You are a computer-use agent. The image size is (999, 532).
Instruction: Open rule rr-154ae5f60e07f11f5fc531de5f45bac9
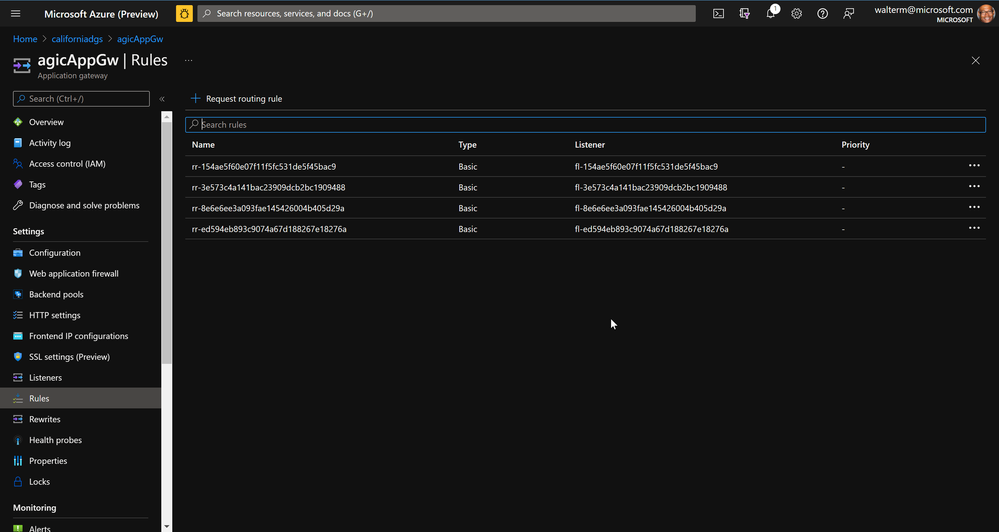(264, 166)
